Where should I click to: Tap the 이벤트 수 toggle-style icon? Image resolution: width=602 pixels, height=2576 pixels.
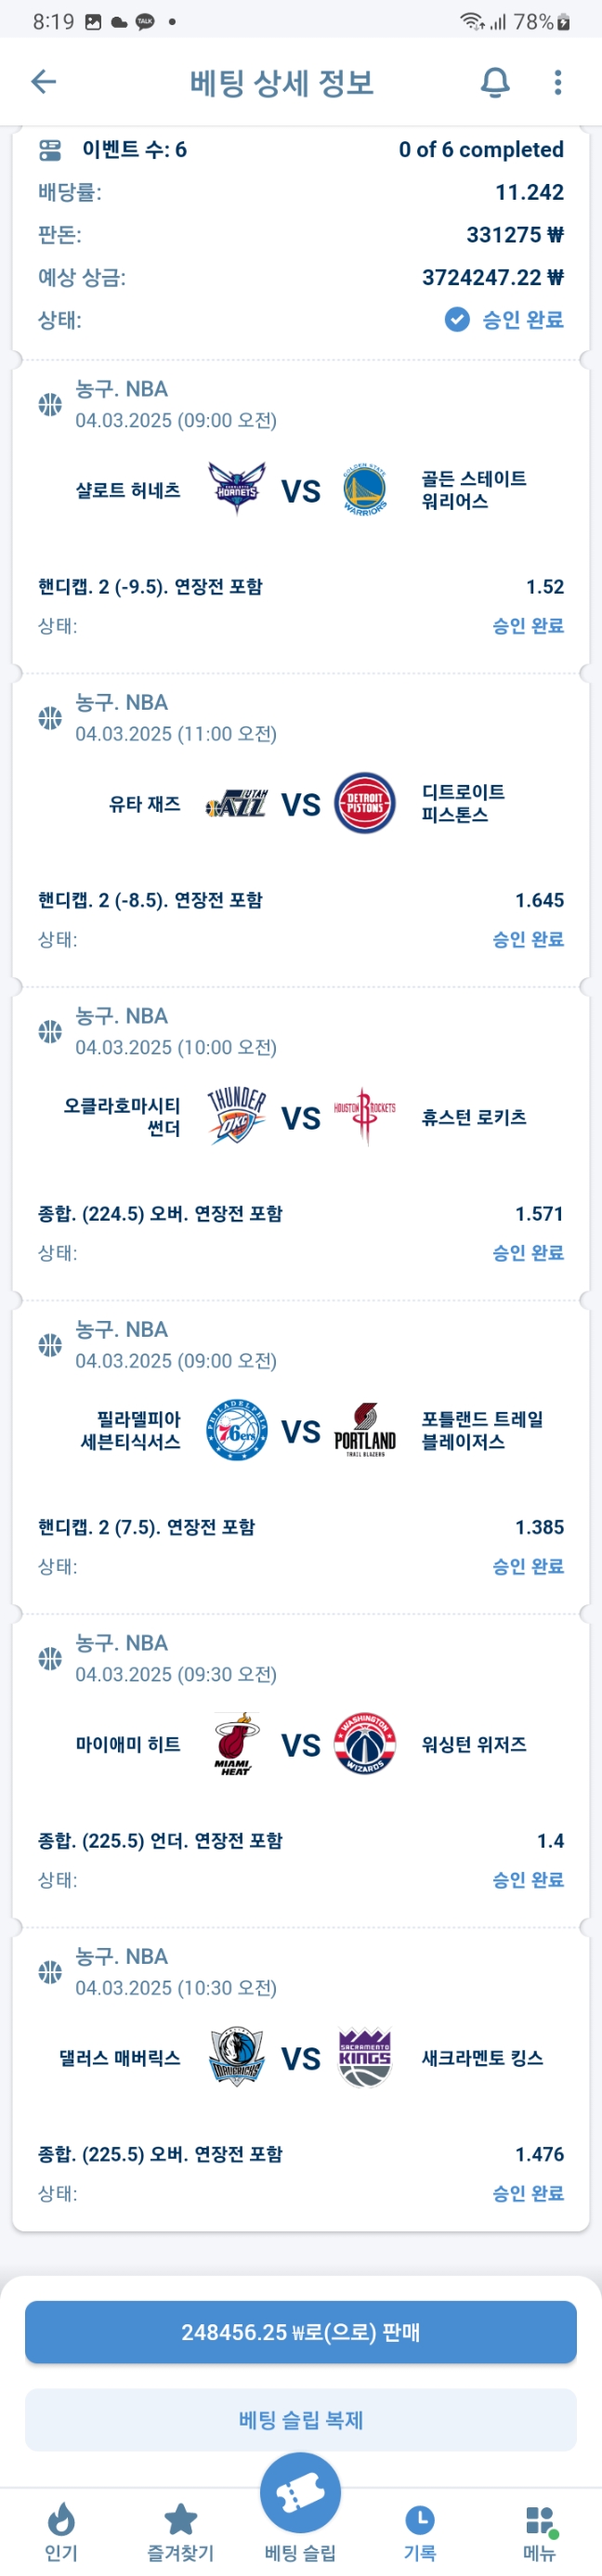point(50,150)
